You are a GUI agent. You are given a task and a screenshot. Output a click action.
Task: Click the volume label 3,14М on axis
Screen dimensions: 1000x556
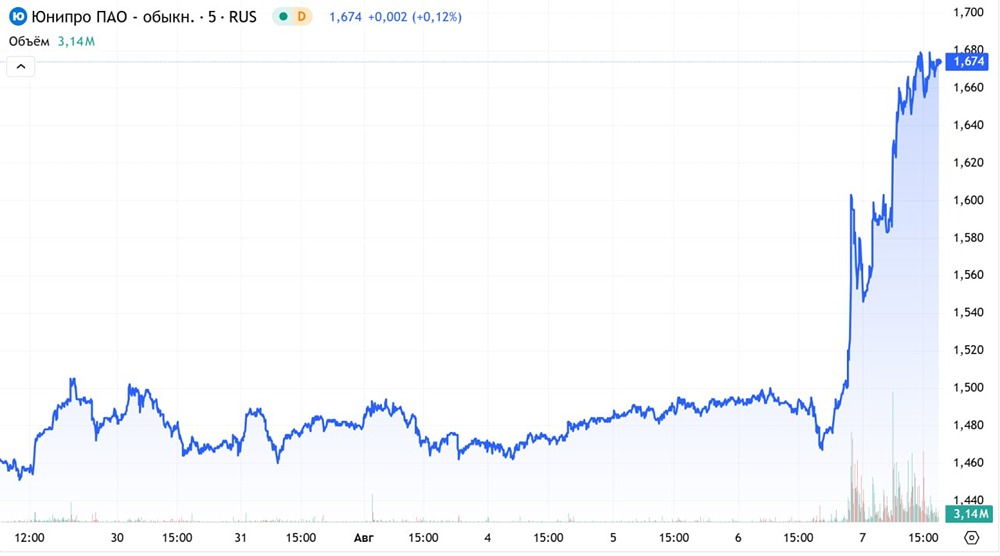click(x=969, y=514)
